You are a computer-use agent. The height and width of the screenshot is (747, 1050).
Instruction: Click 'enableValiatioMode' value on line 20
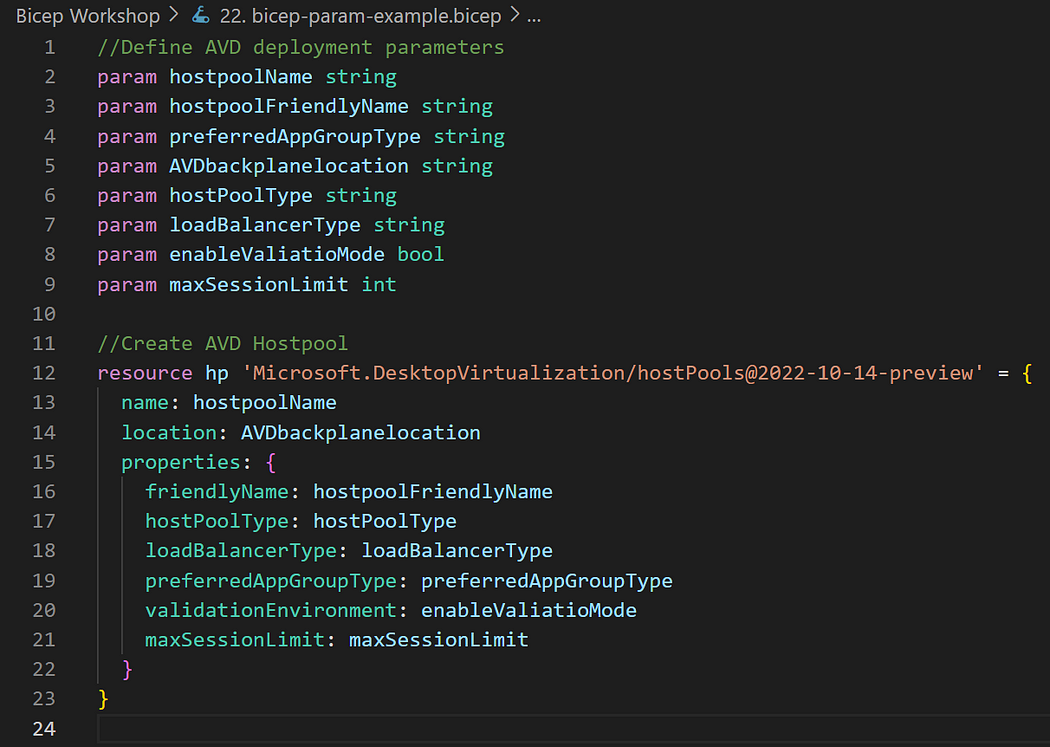tap(529, 610)
